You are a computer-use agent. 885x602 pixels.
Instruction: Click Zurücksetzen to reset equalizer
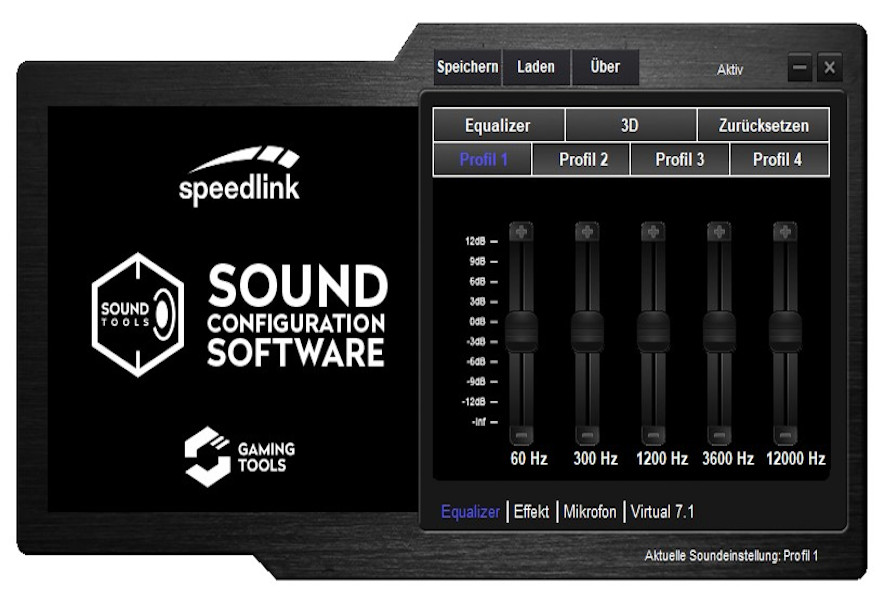click(763, 125)
